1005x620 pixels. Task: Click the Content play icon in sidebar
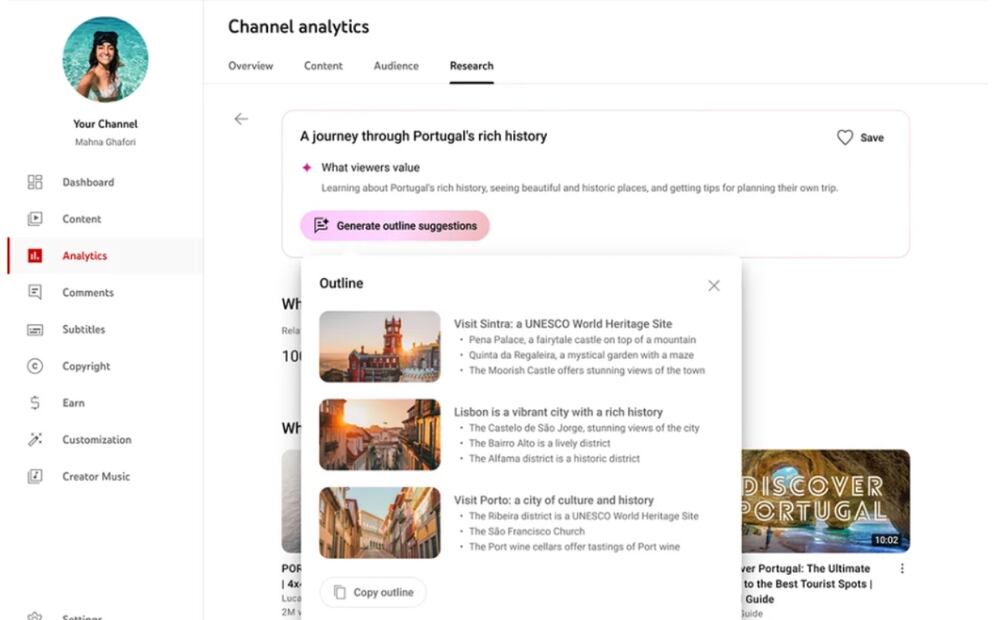[x=35, y=219]
